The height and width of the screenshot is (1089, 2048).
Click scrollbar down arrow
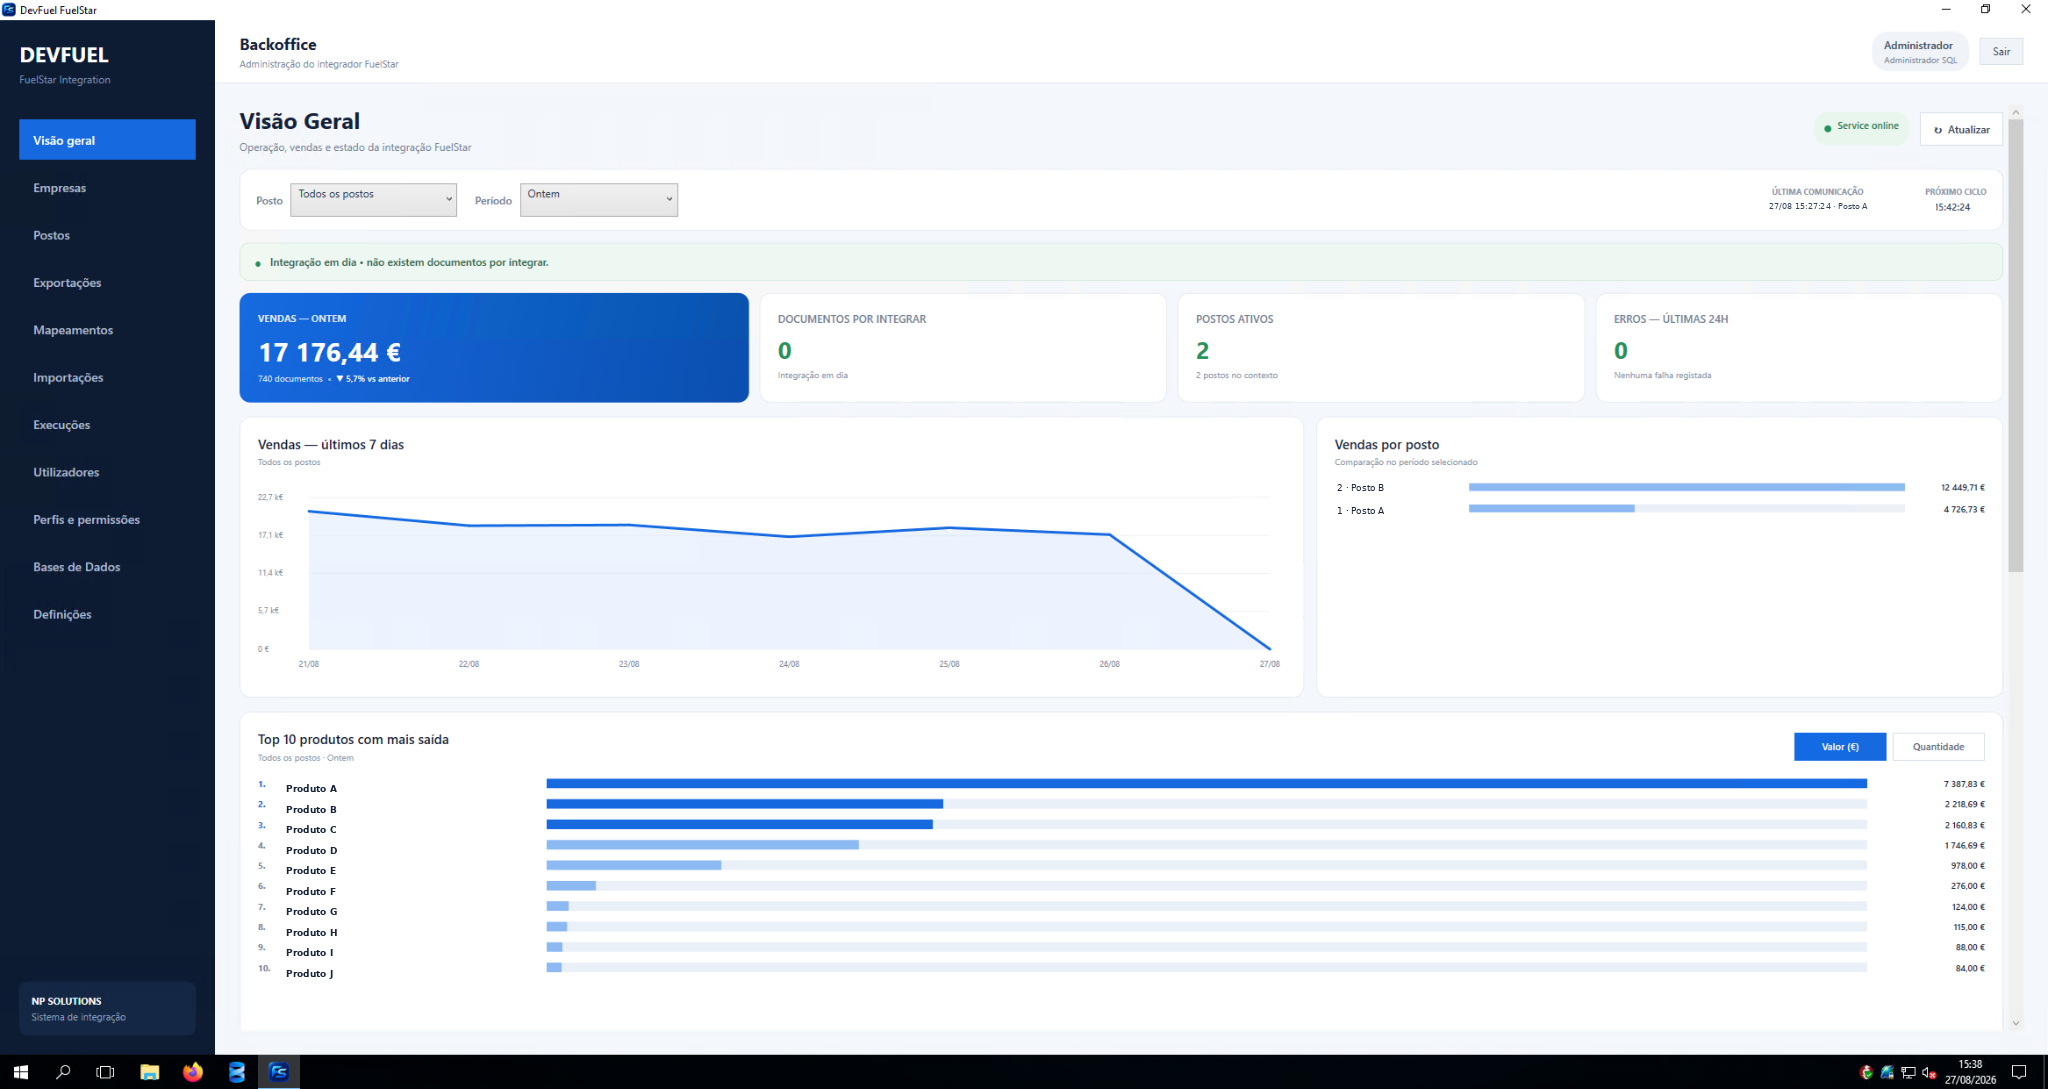coord(2015,1023)
